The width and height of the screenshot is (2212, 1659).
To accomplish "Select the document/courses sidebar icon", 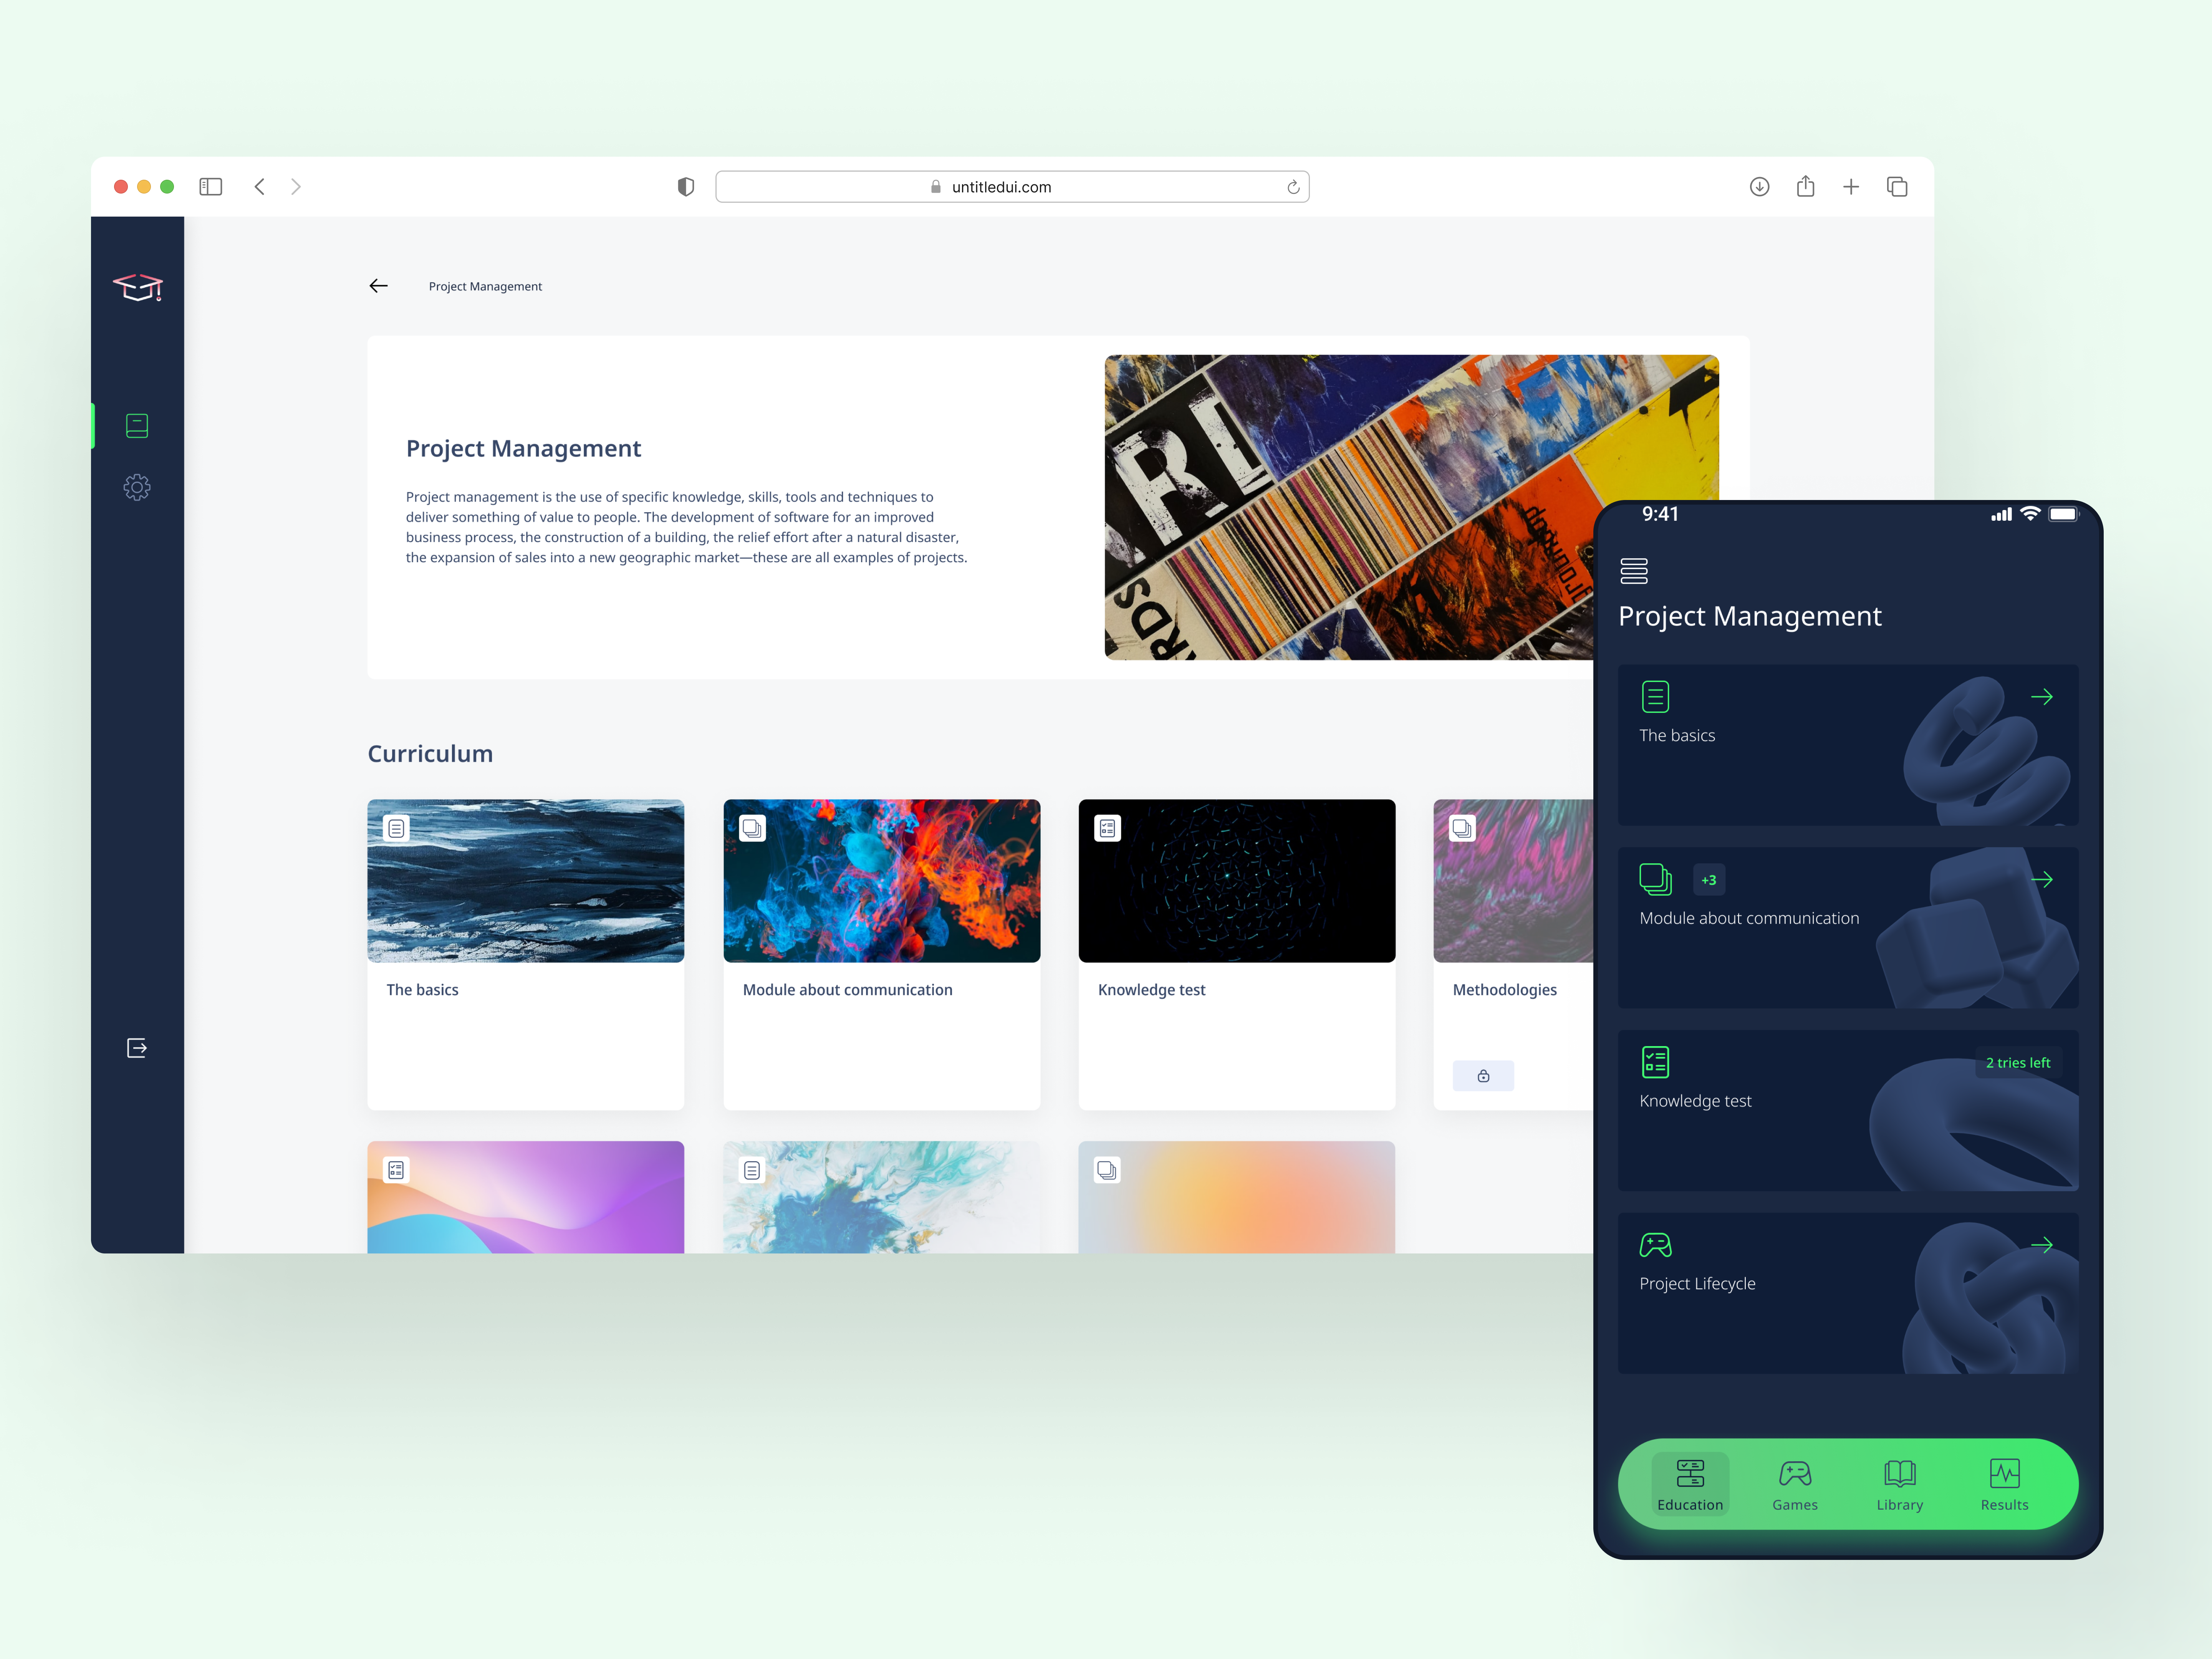I will click(137, 425).
